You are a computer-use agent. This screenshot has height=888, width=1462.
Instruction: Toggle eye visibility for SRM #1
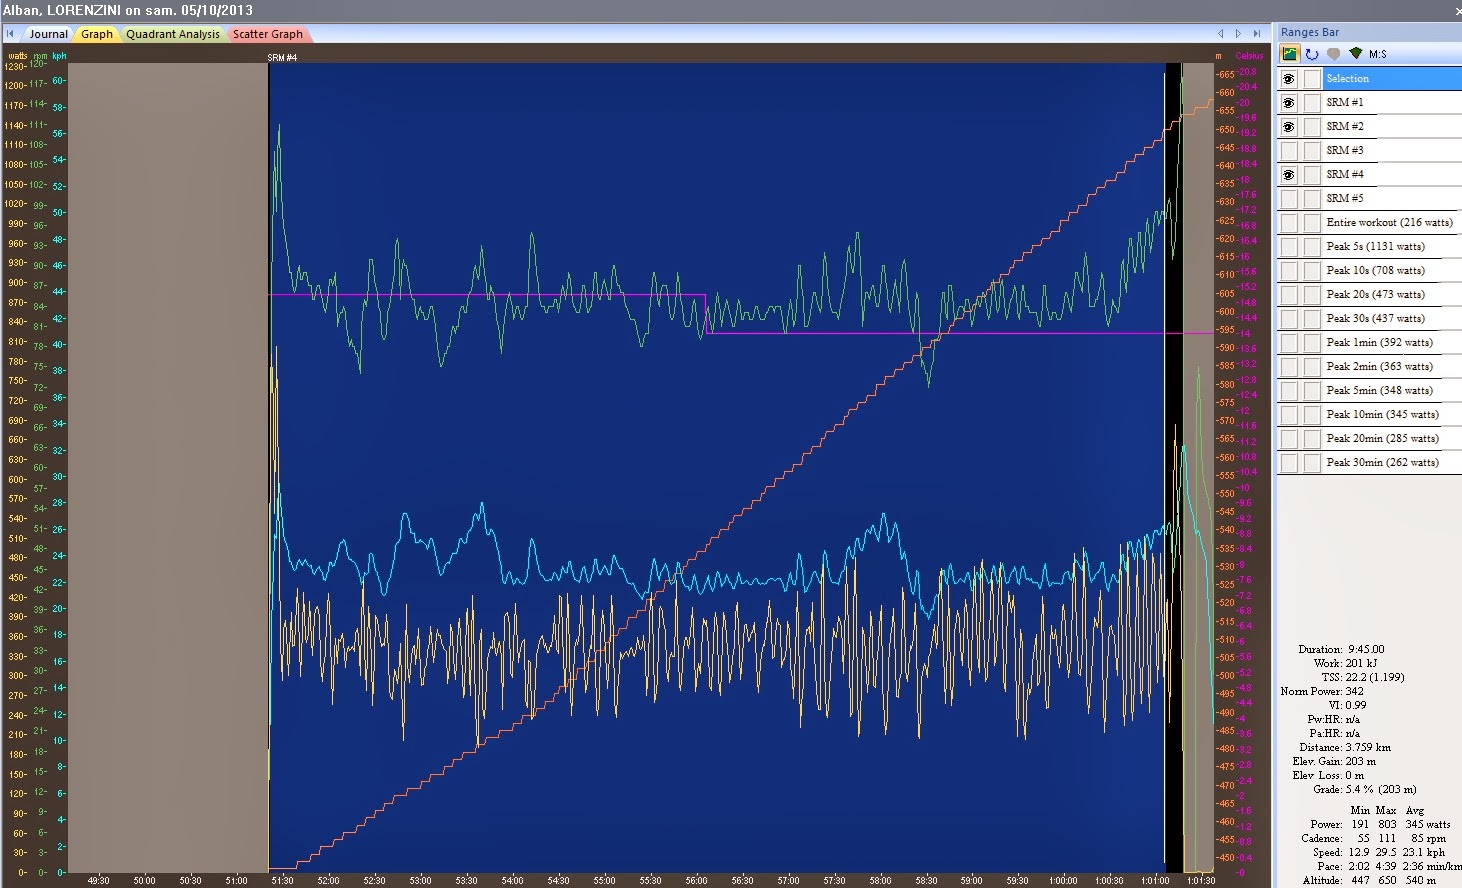pyautogui.click(x=1289, y=102)
